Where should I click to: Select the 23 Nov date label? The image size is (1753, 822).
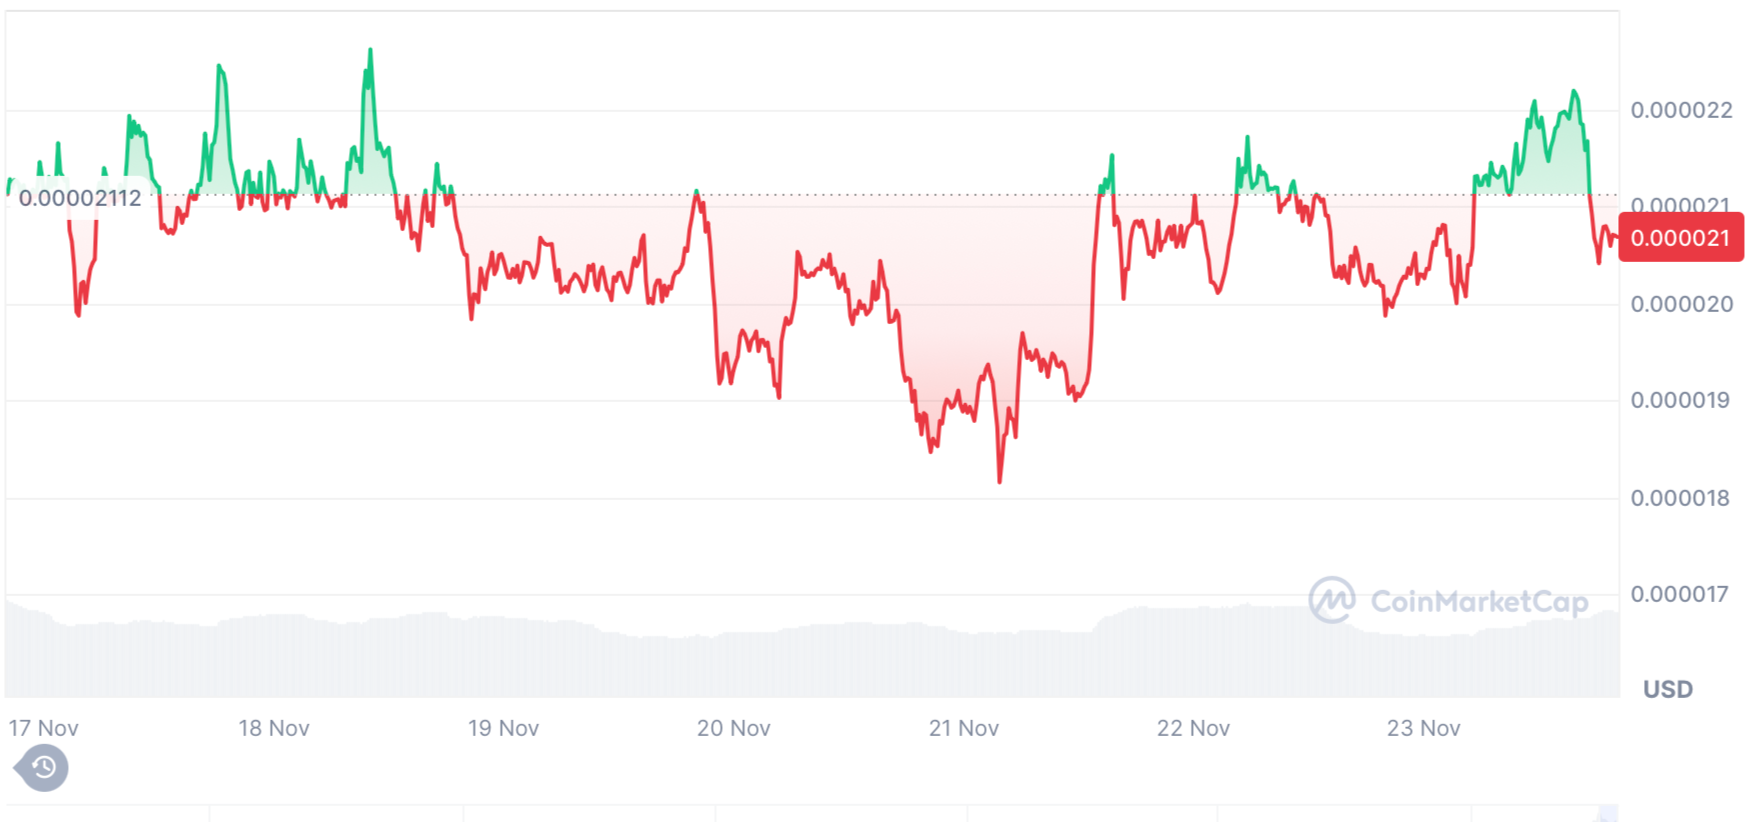[x=1423, y=728]
